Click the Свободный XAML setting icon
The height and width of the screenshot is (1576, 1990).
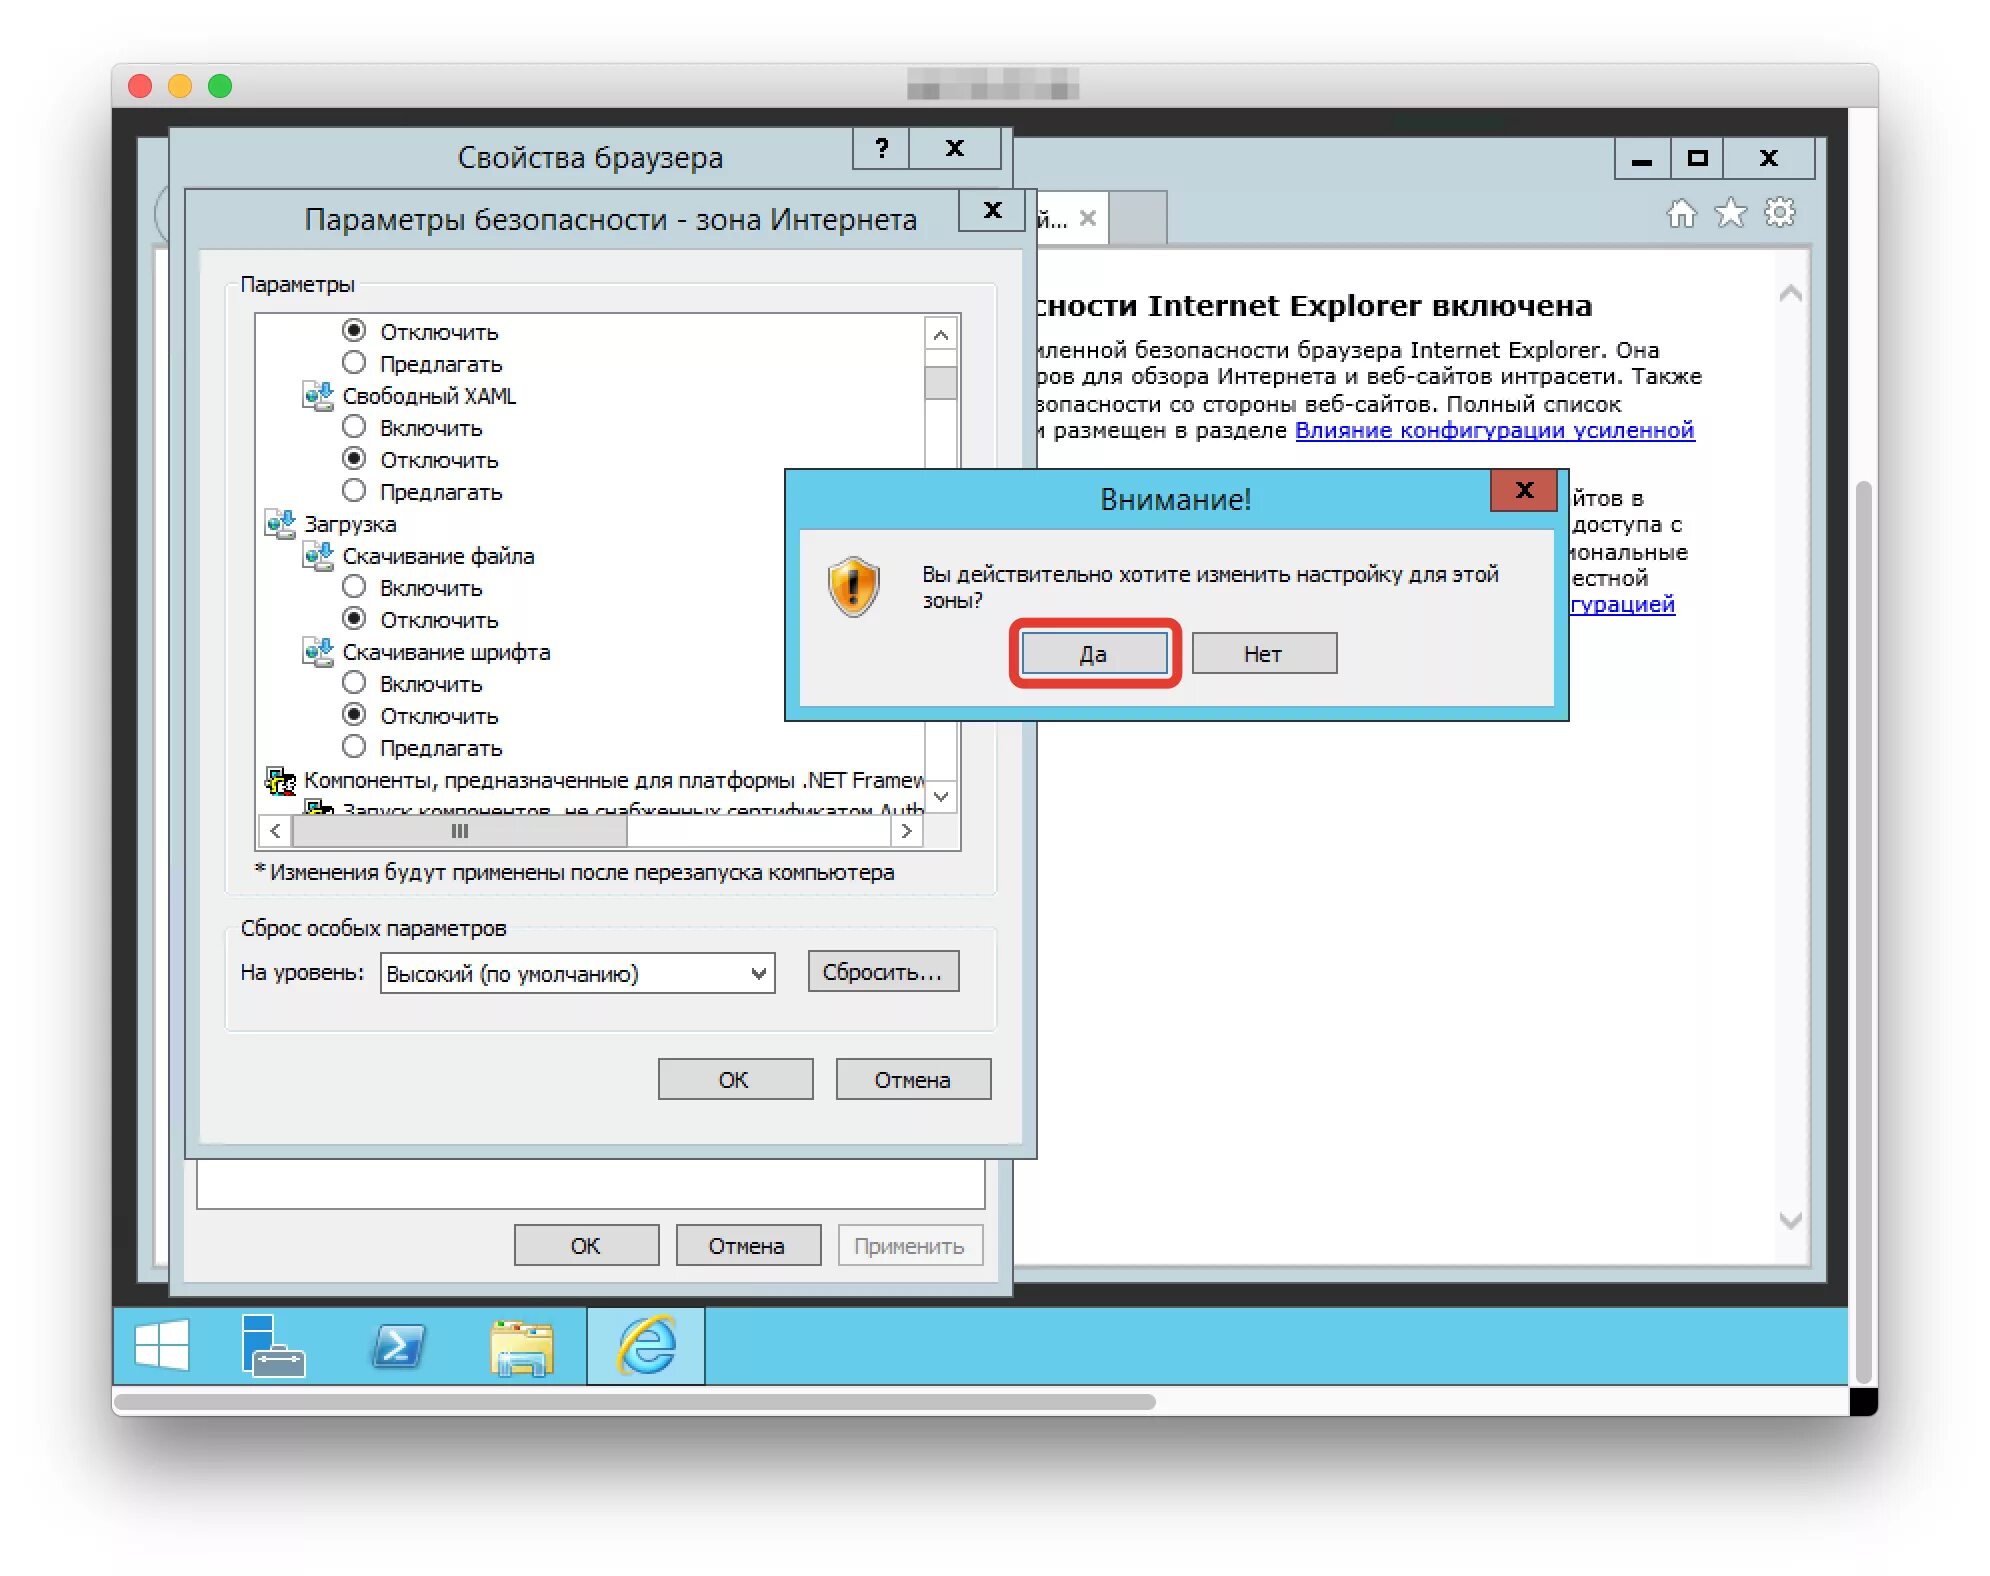tap(318, 396)
